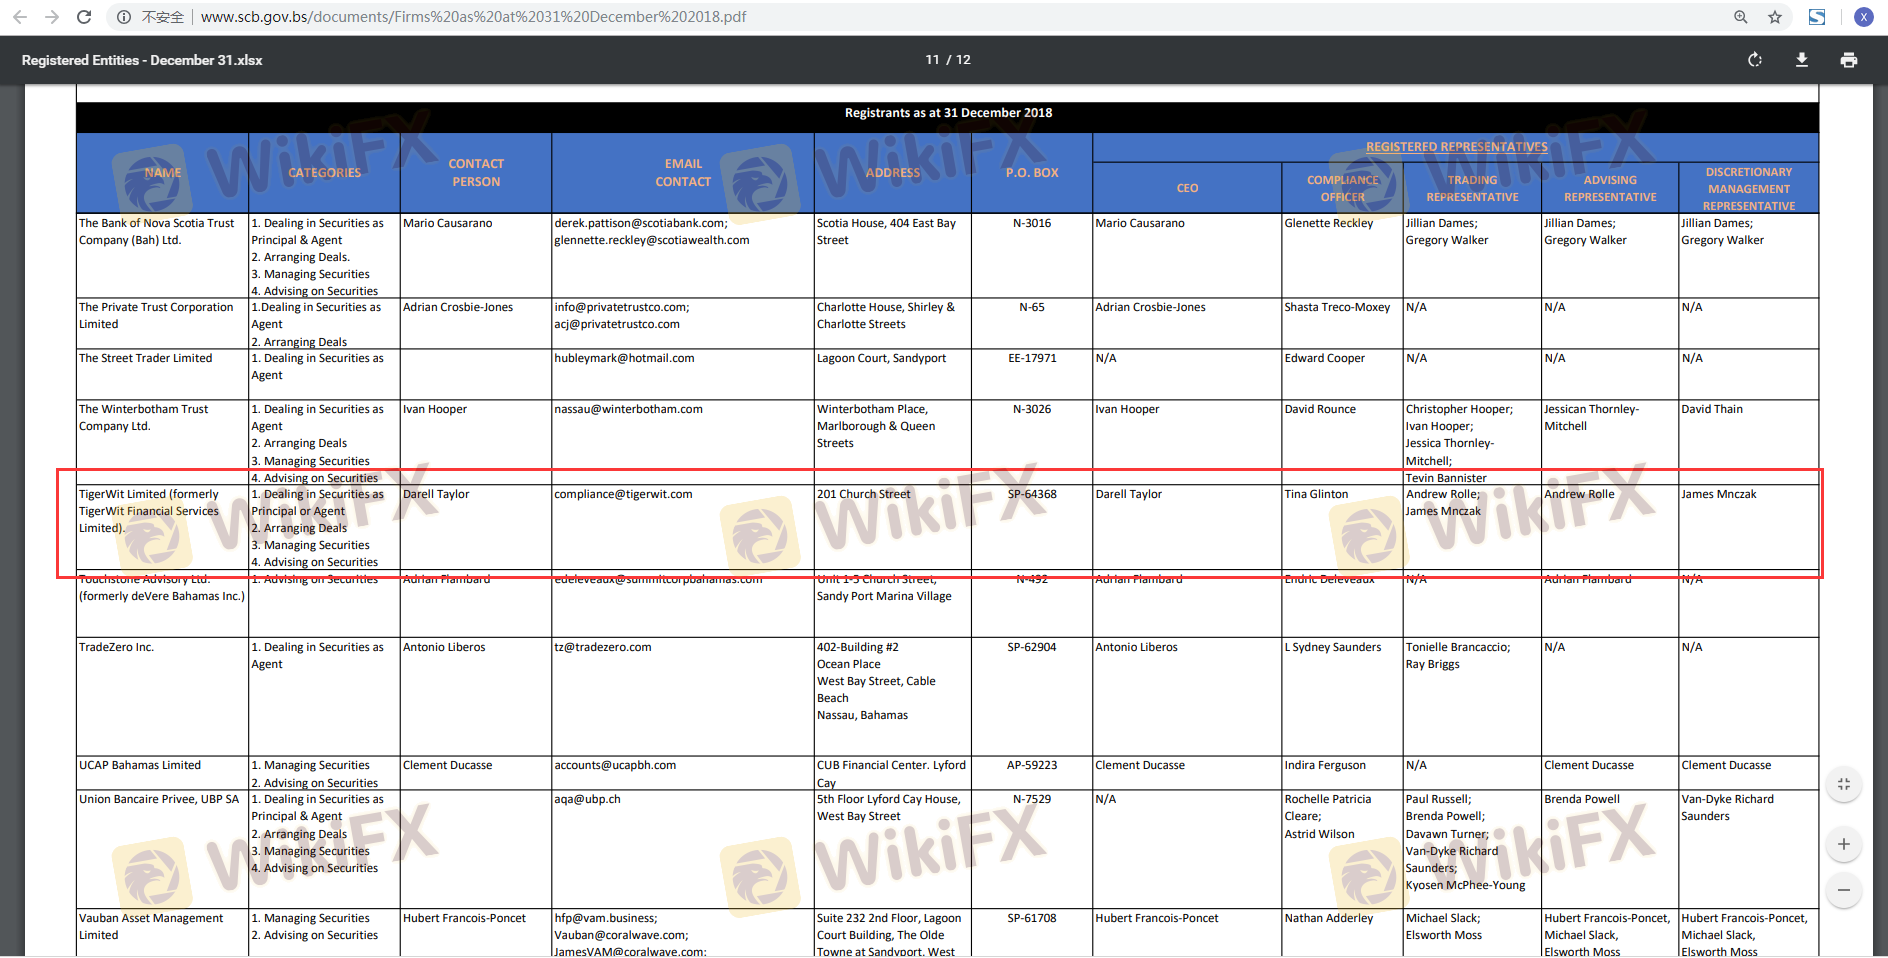Open the not-secure site info icon
This screenshot has height=958, width=1888.
pos(124,17)
